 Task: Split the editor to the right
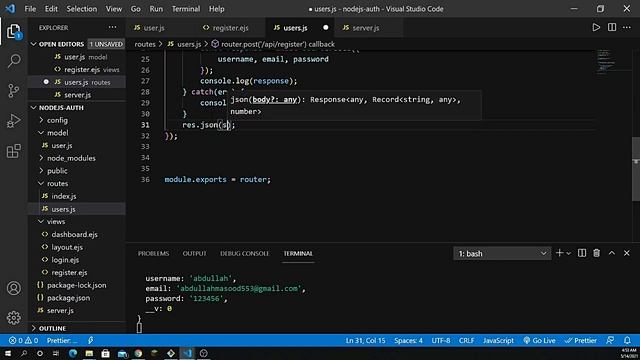(612, 27)
